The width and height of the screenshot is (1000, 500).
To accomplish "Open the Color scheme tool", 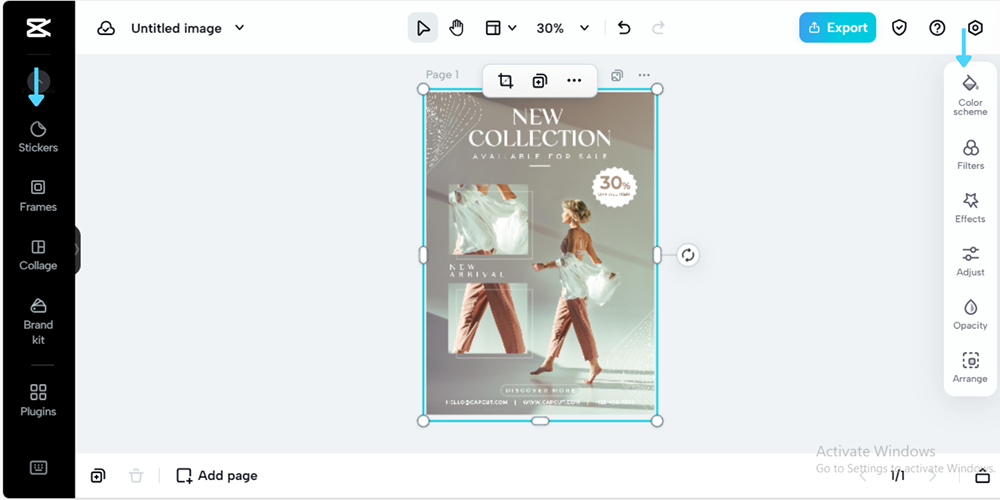I will (970, 95).
